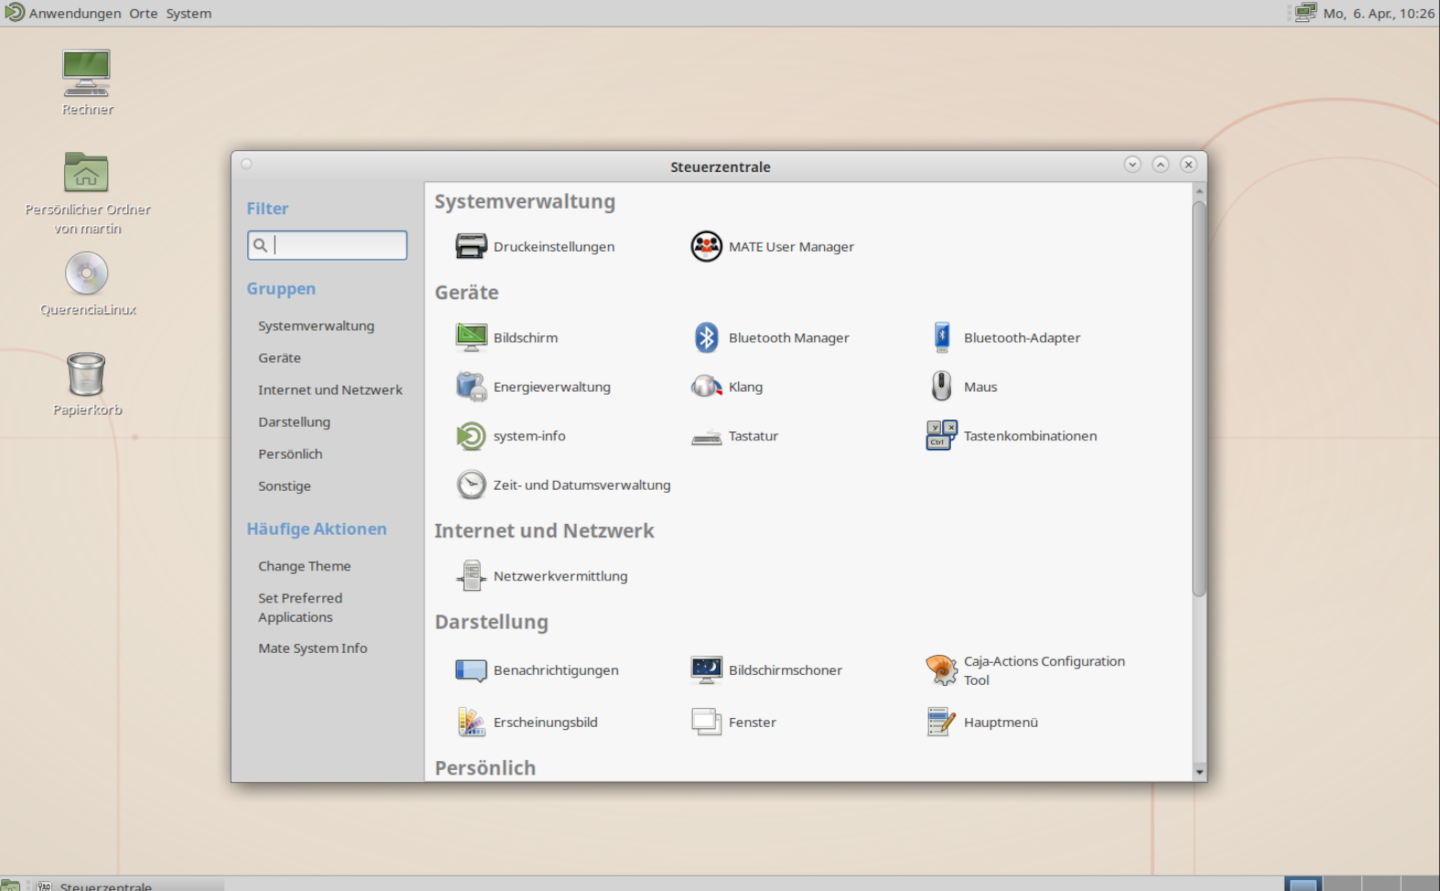
Task: Click the scrollbar down arrow
Action: (1199, 772)
